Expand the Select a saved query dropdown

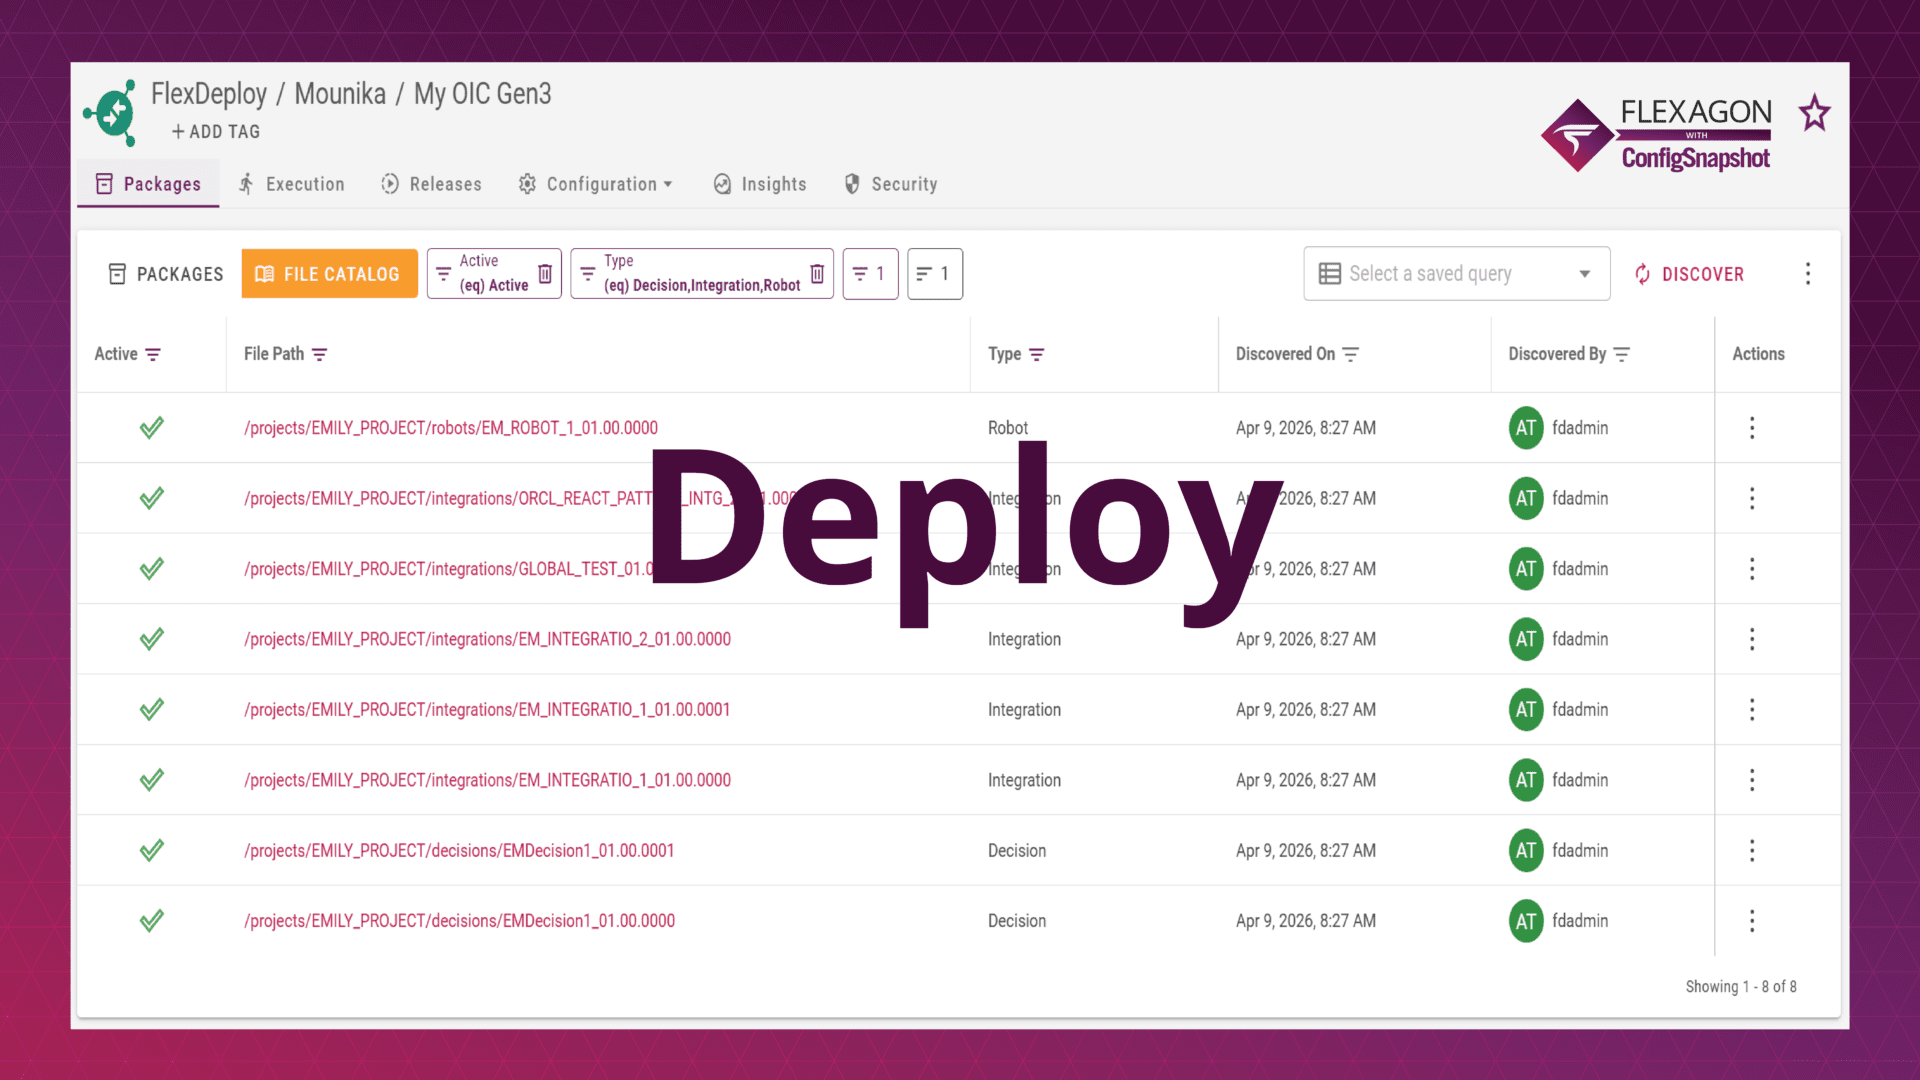tap(1456, 274)
